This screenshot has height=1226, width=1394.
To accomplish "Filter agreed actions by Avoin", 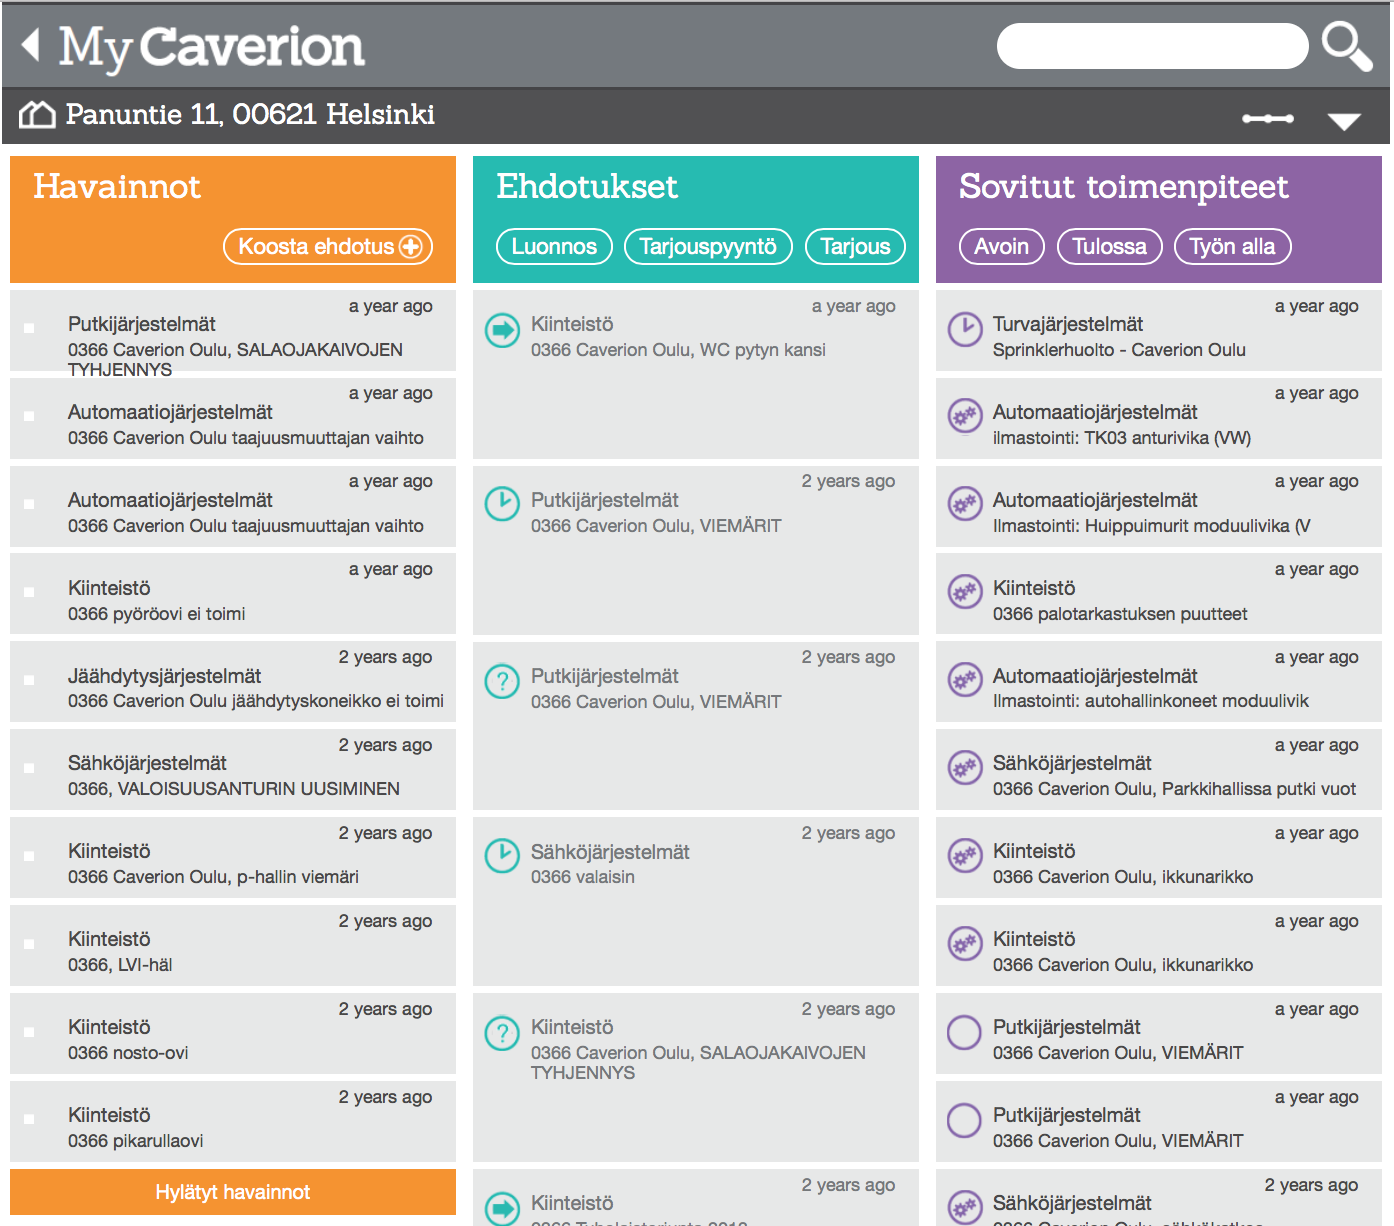I will (x=1001, y=247).
